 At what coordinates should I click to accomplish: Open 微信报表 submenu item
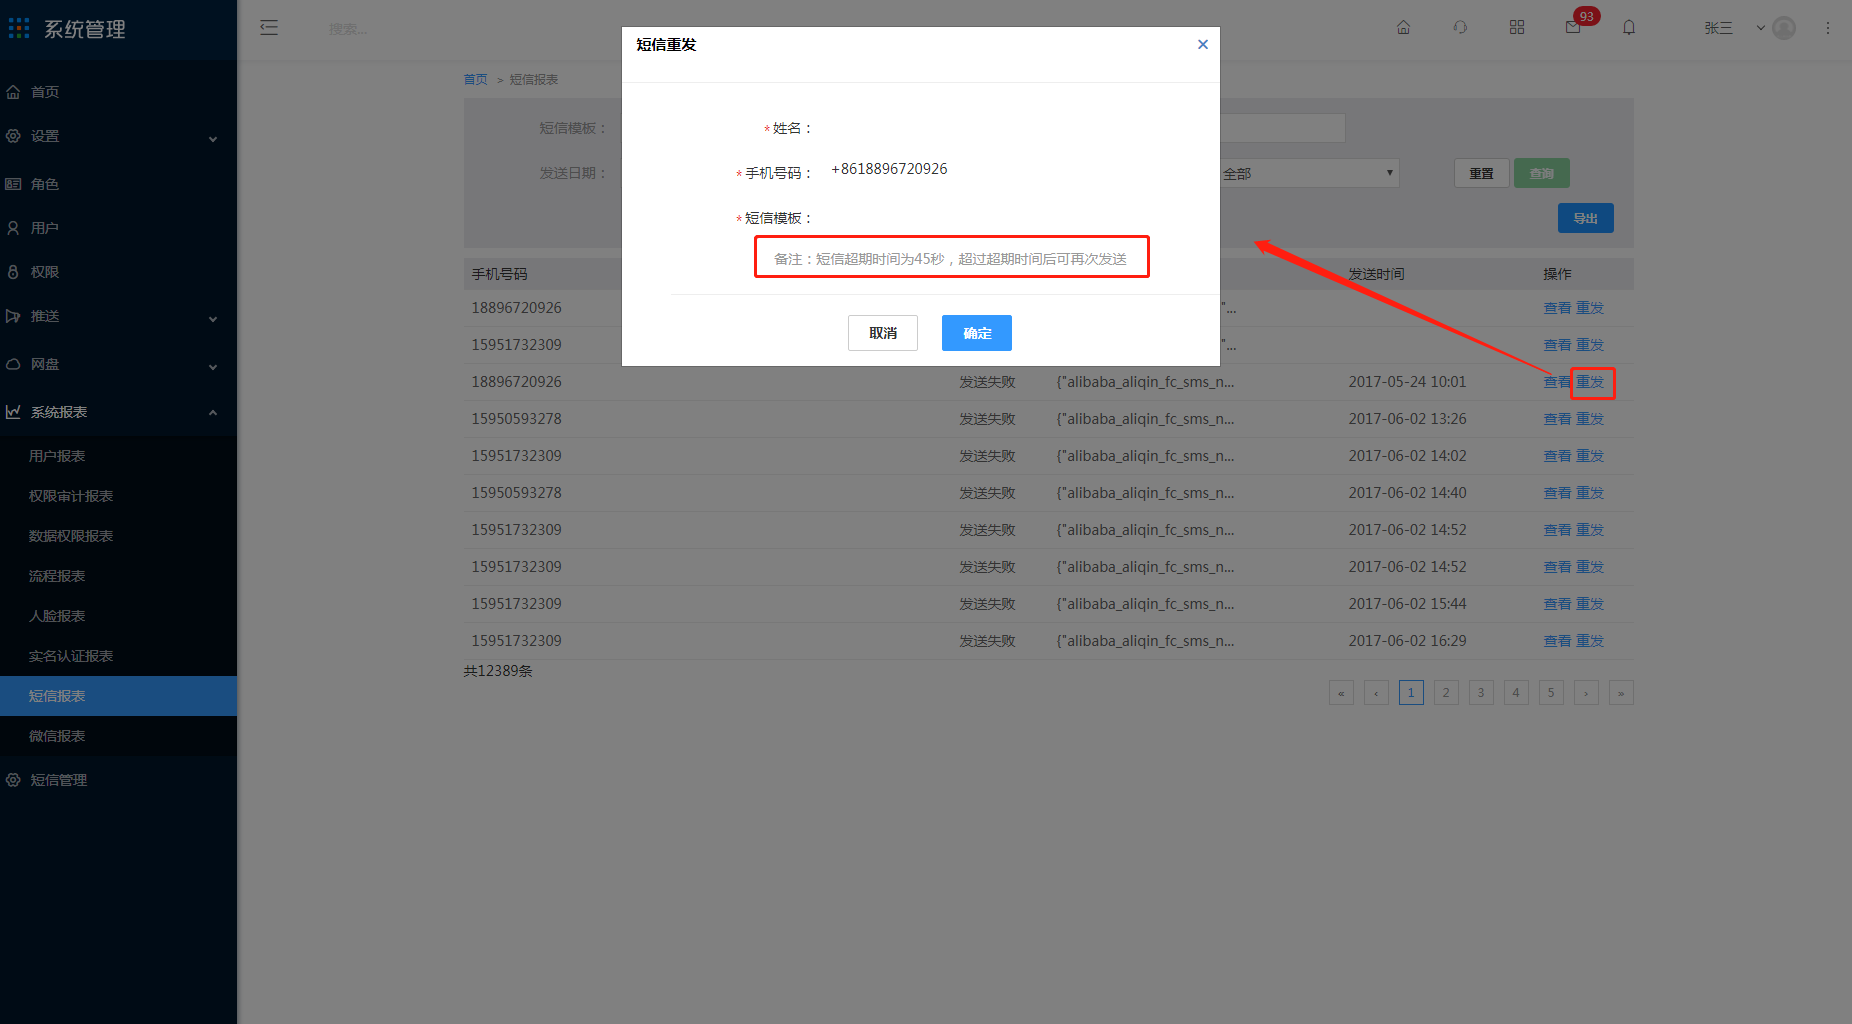point(118,736)
